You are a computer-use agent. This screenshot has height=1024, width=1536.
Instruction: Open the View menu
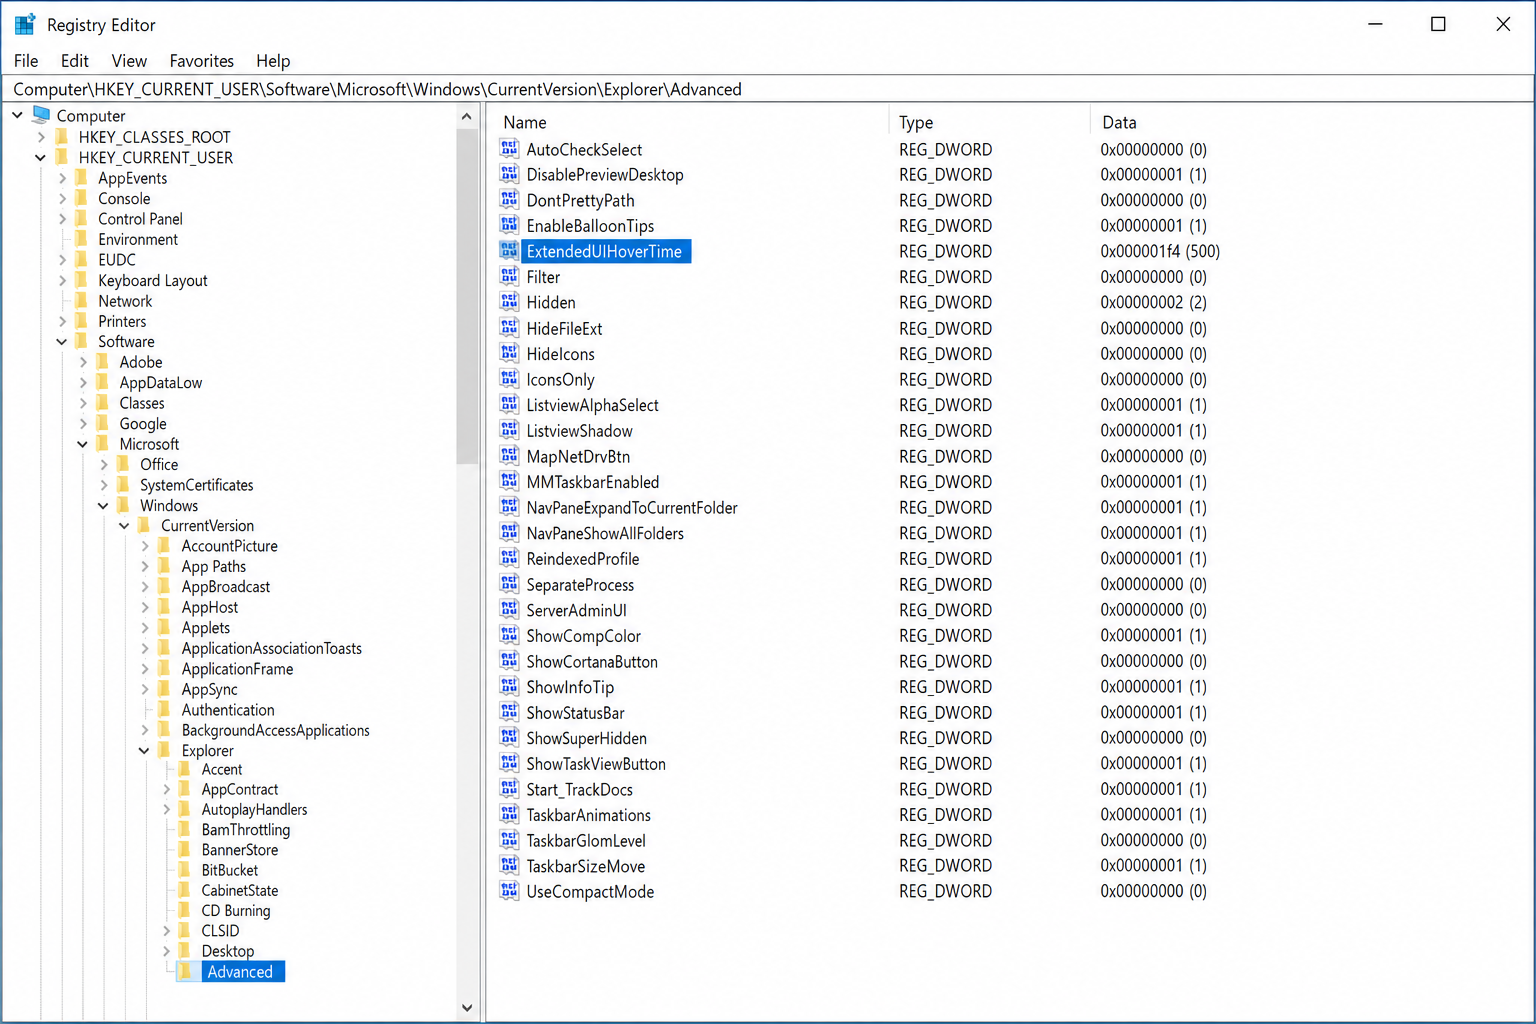coord(129,61)
